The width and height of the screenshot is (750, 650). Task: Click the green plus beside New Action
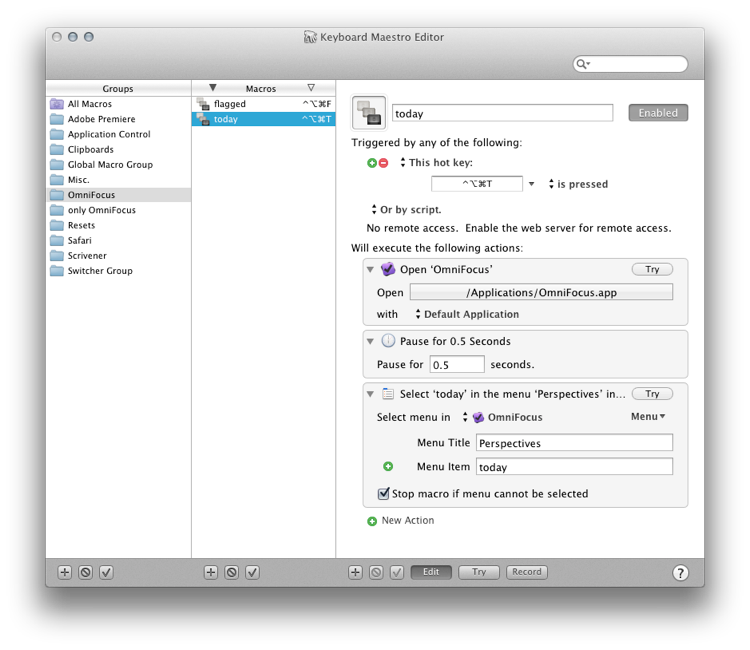click(372, 521)
